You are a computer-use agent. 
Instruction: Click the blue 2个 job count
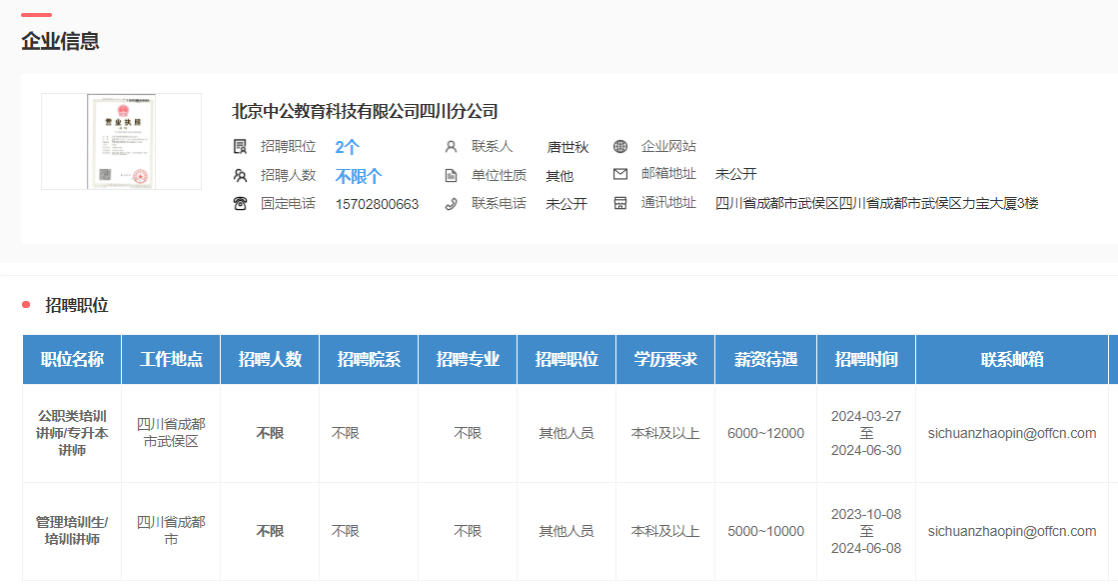[x=347, y=147]
